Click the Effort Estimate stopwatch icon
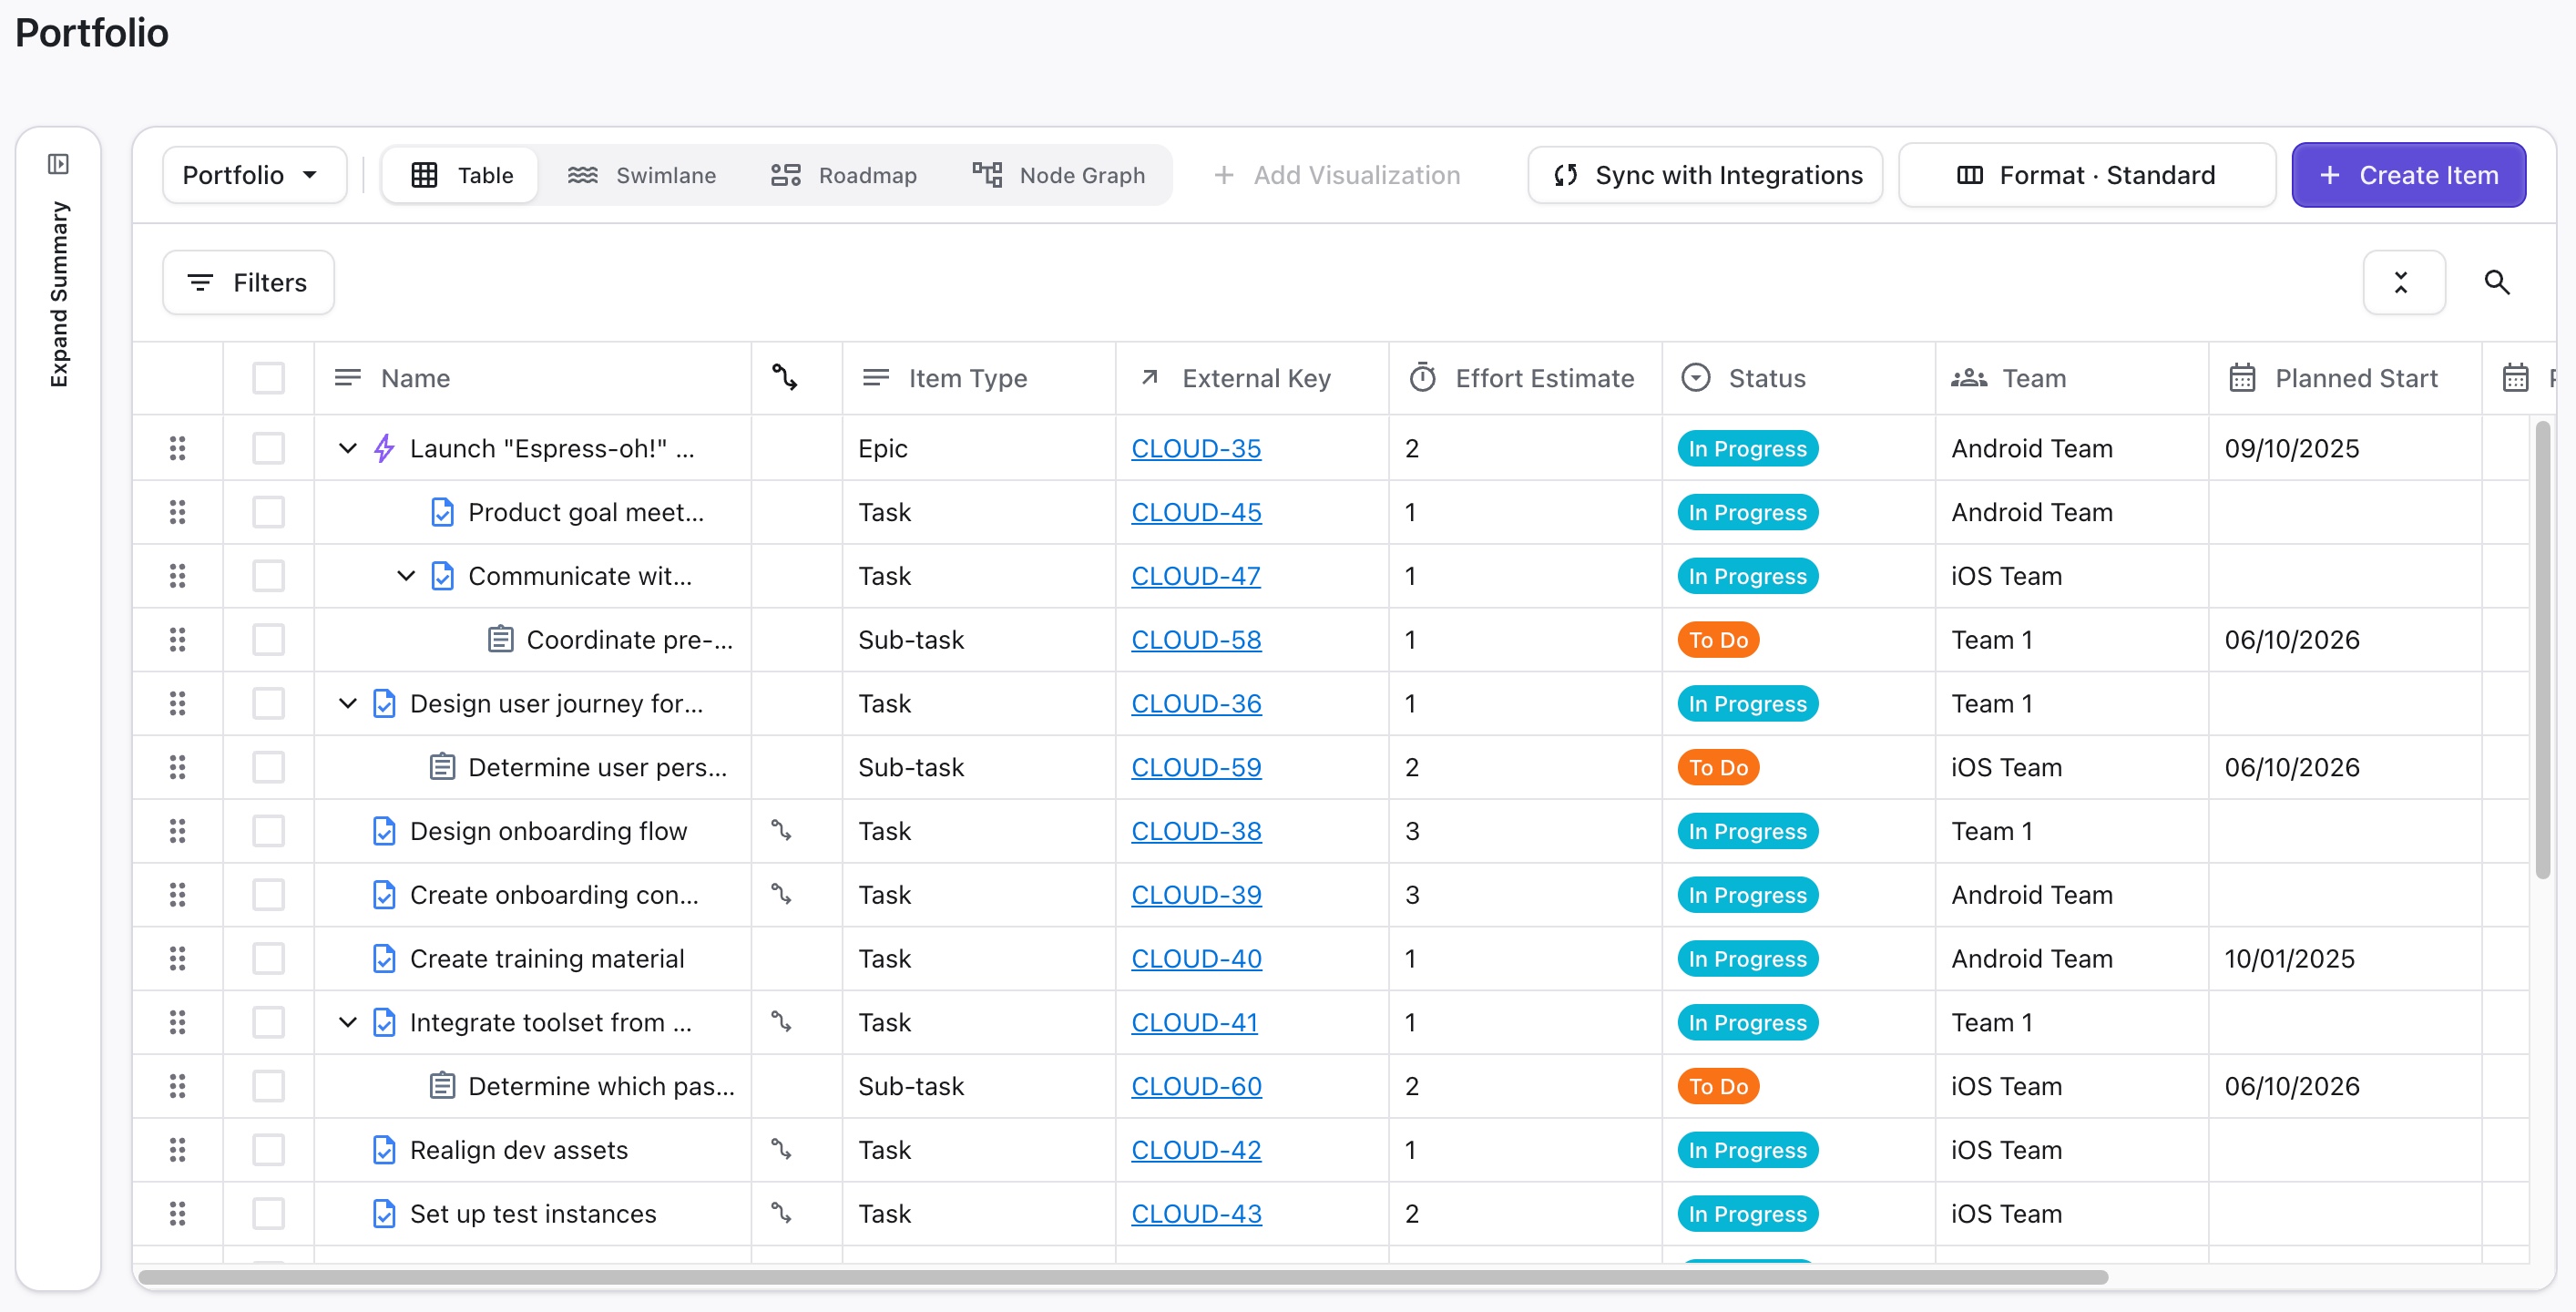Screen dimensions: 2576x1312 pyautogui.click(x=1422, y=378)
